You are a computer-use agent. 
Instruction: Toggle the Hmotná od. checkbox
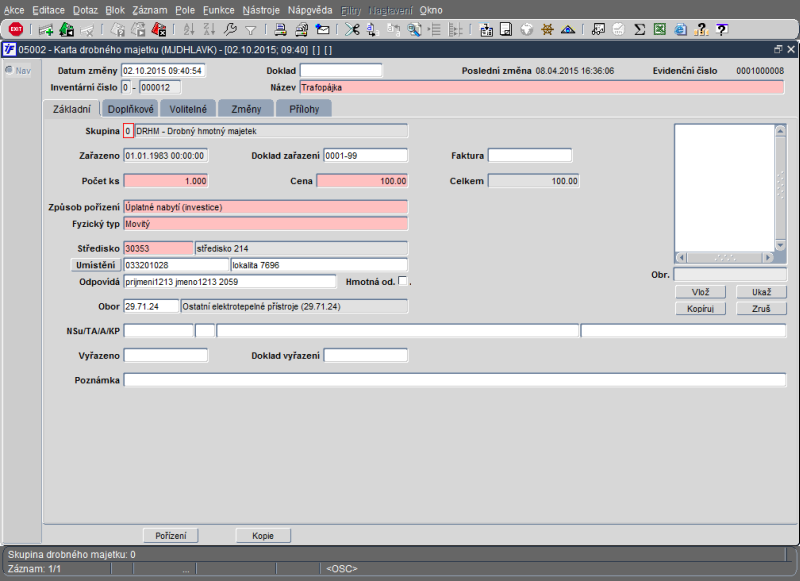pos(403,281)
